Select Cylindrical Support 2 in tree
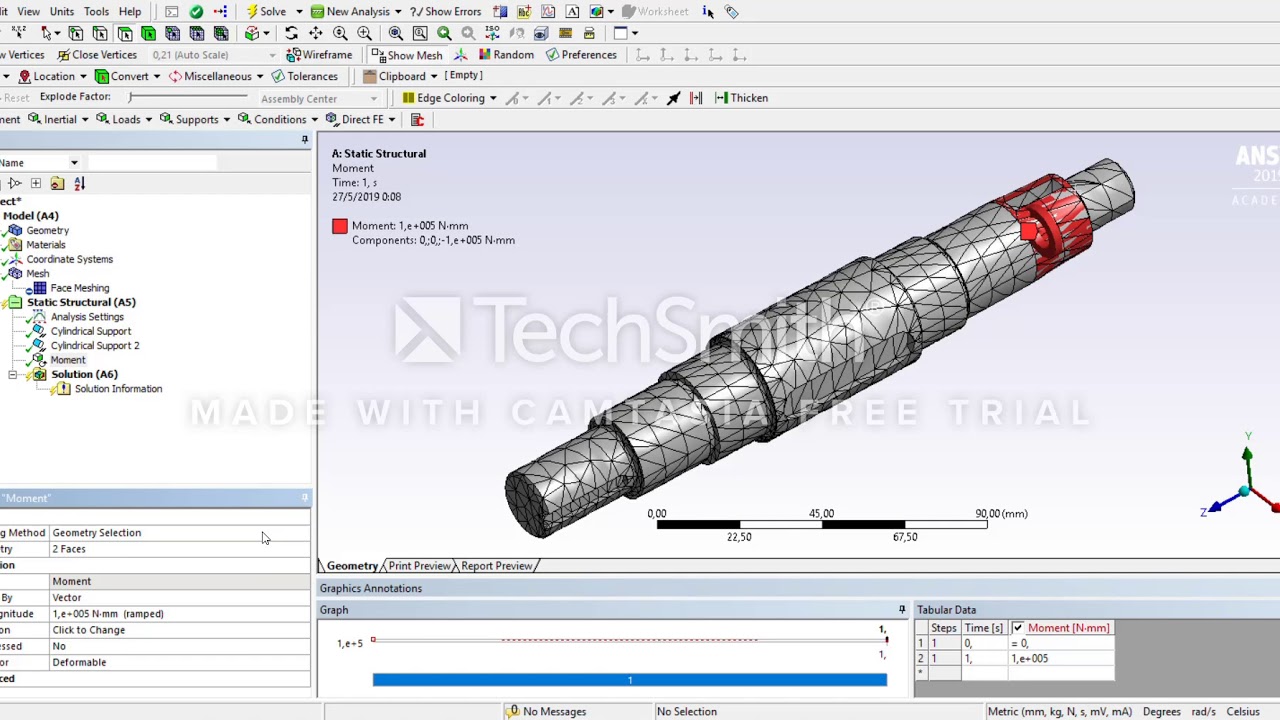The height and width of the screenshot is (720, 1280). pyautogui.click(x=95, y=346)
